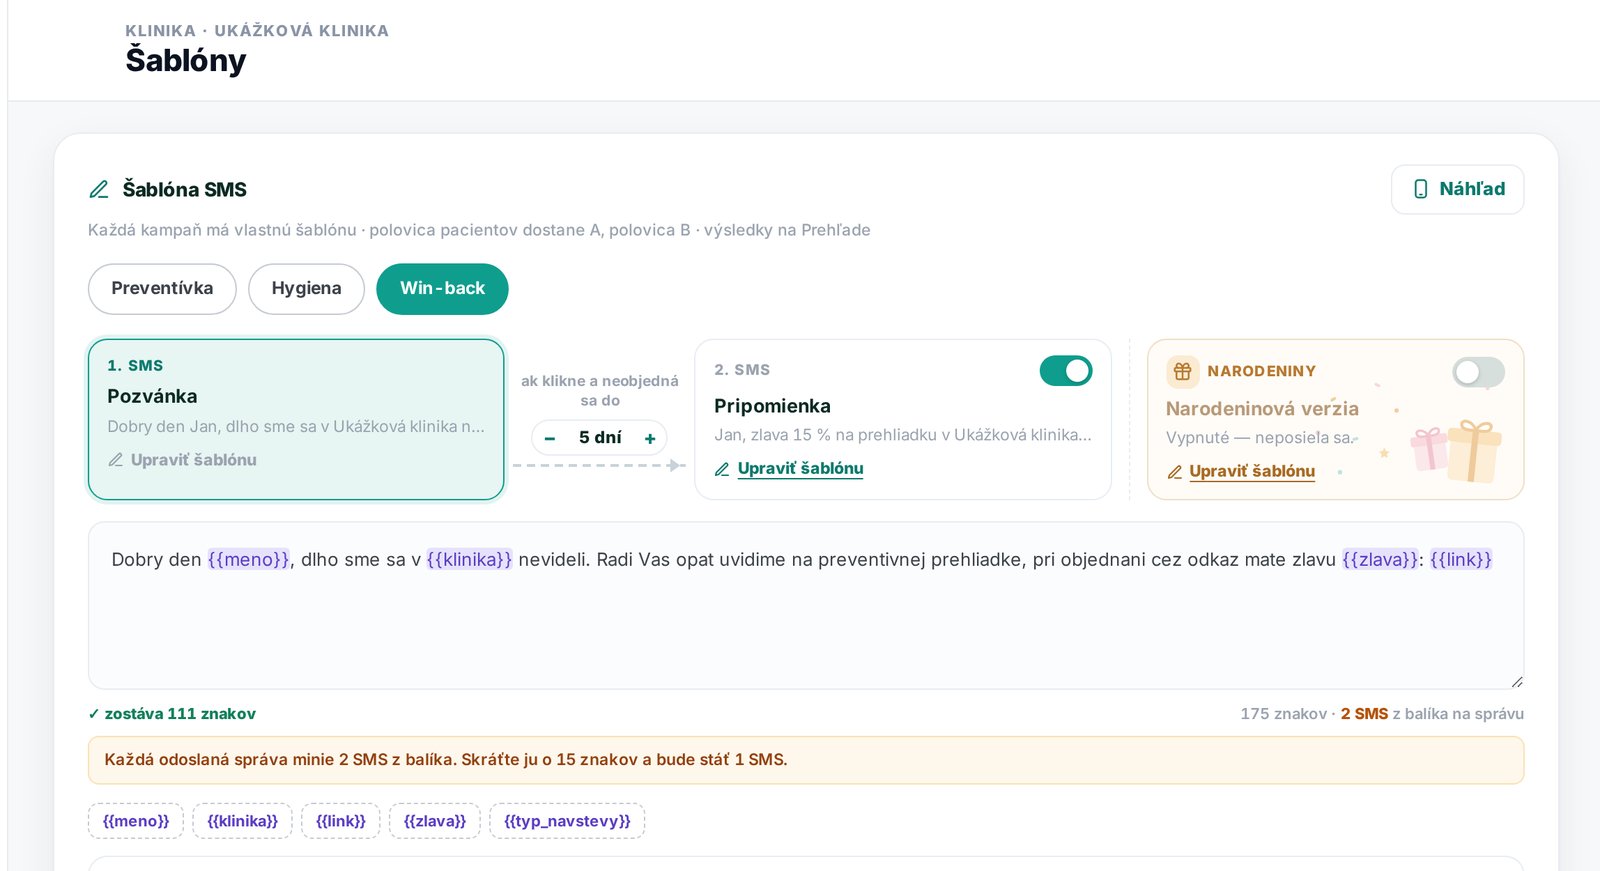1600x871 pixels.
Task: Insert the {{klinika}} variable chip
Action: click(x=242, y=821)
